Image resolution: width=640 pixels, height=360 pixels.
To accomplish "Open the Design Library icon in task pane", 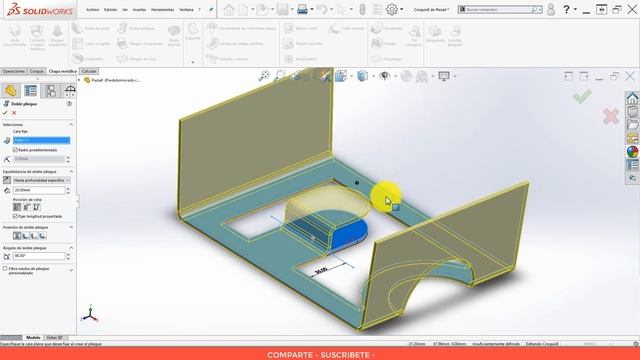I will 633,111.
